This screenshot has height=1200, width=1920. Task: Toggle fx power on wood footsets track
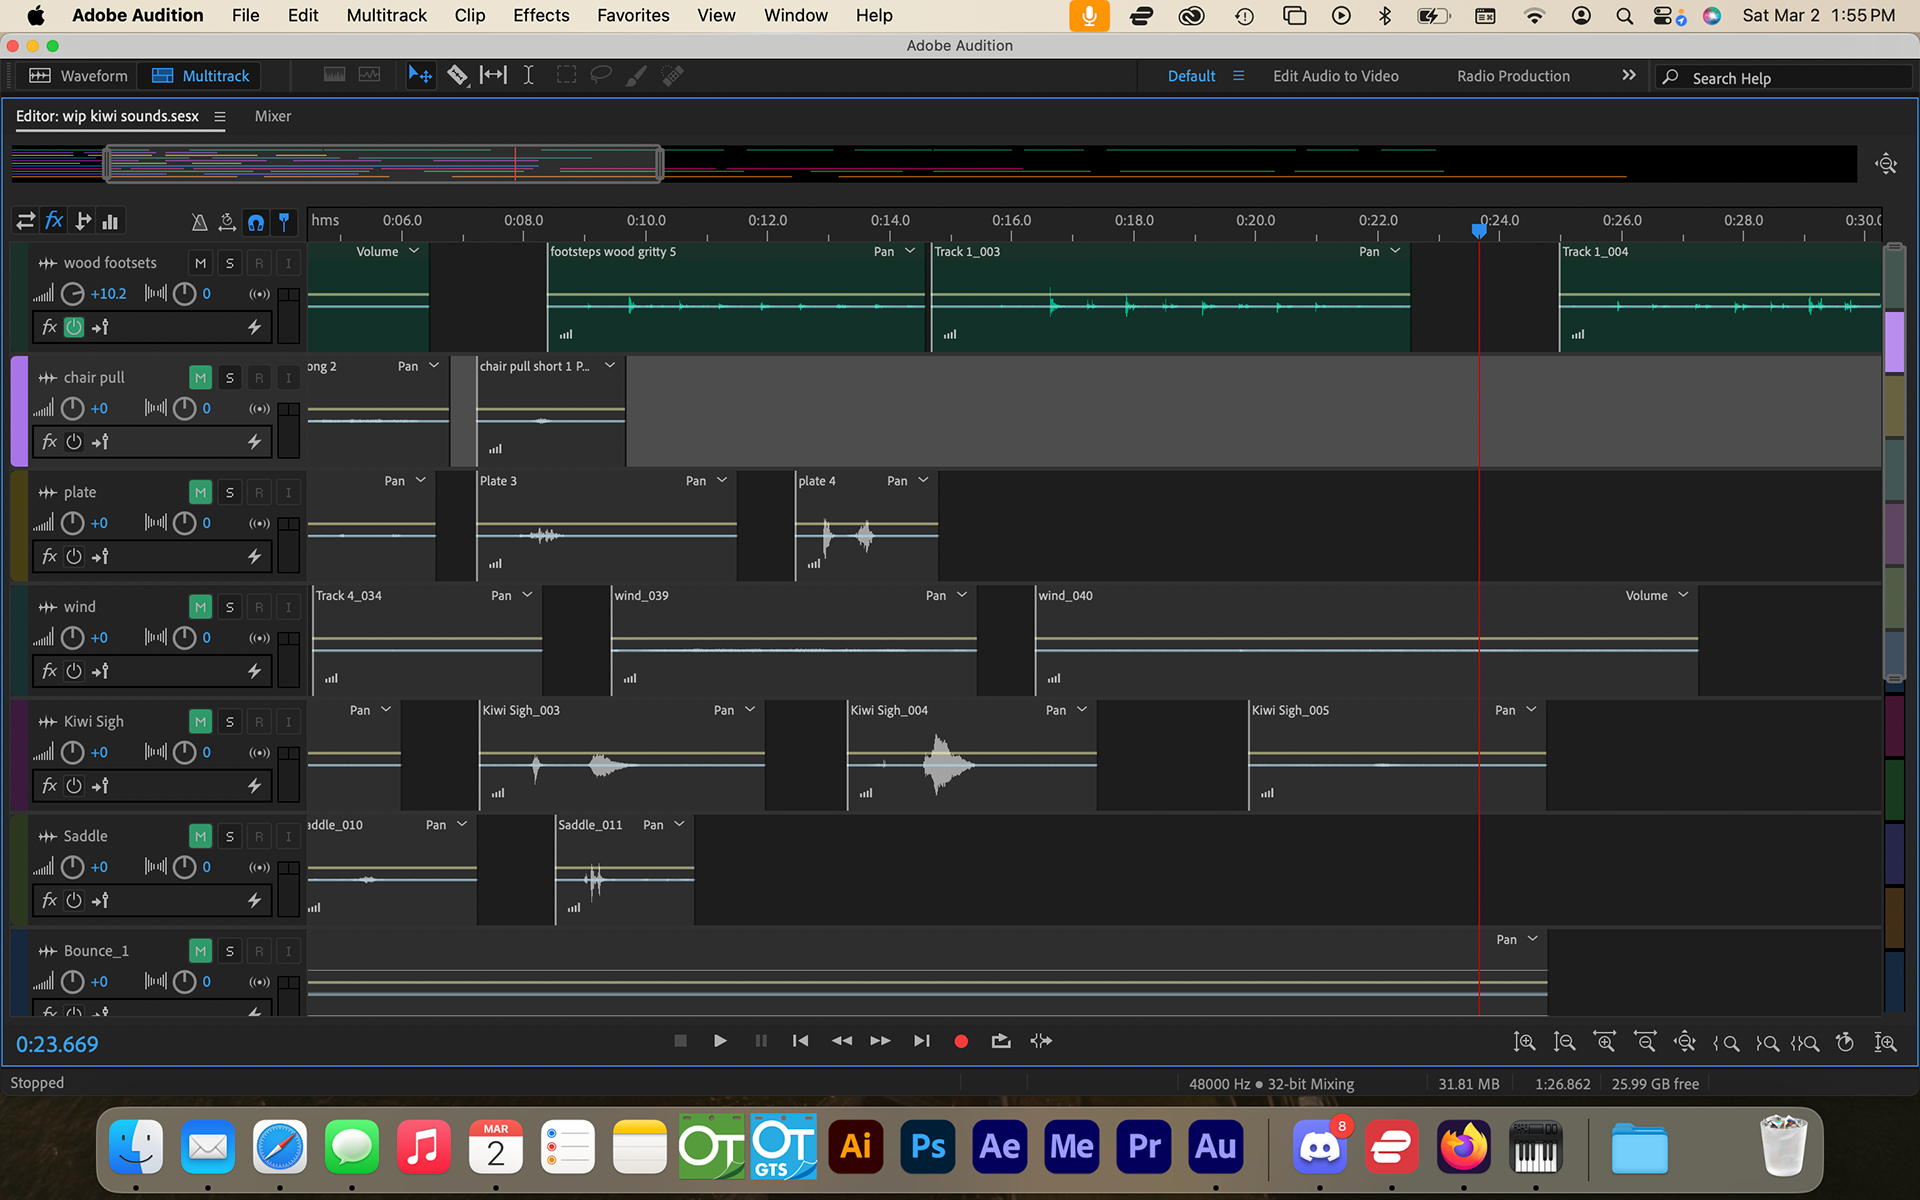click(x=74, y=327)
